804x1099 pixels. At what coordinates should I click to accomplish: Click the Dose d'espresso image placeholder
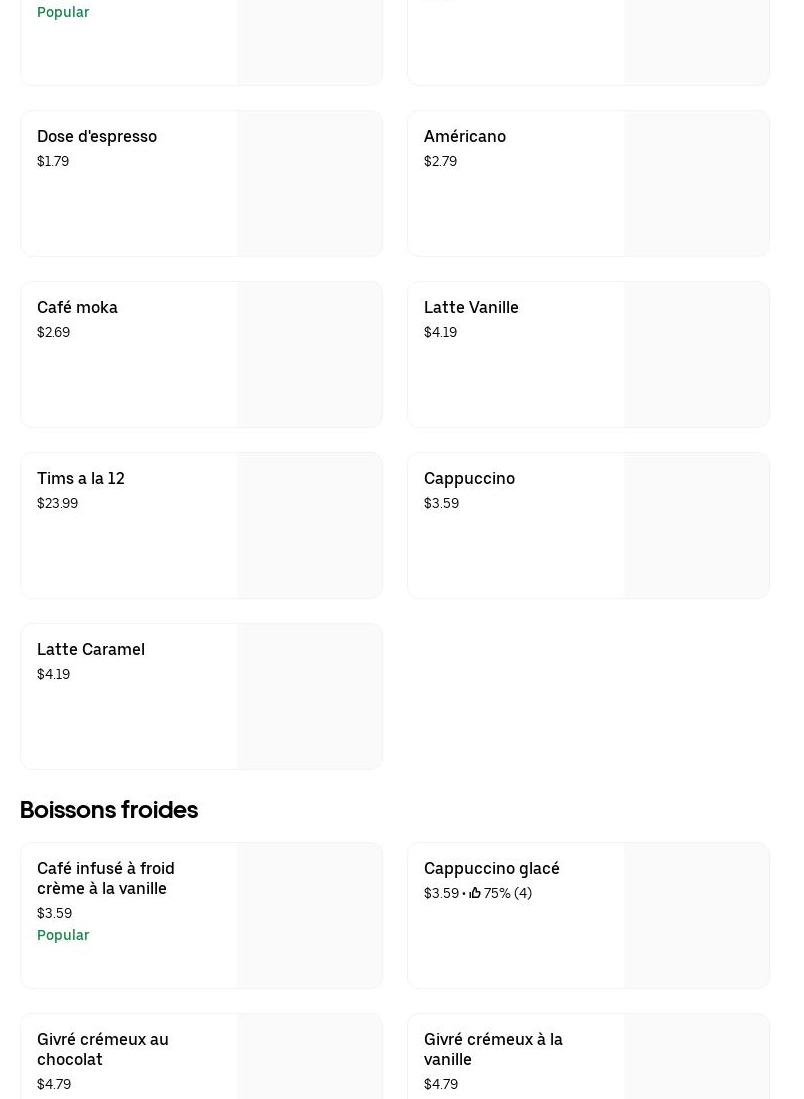point(310,184)
